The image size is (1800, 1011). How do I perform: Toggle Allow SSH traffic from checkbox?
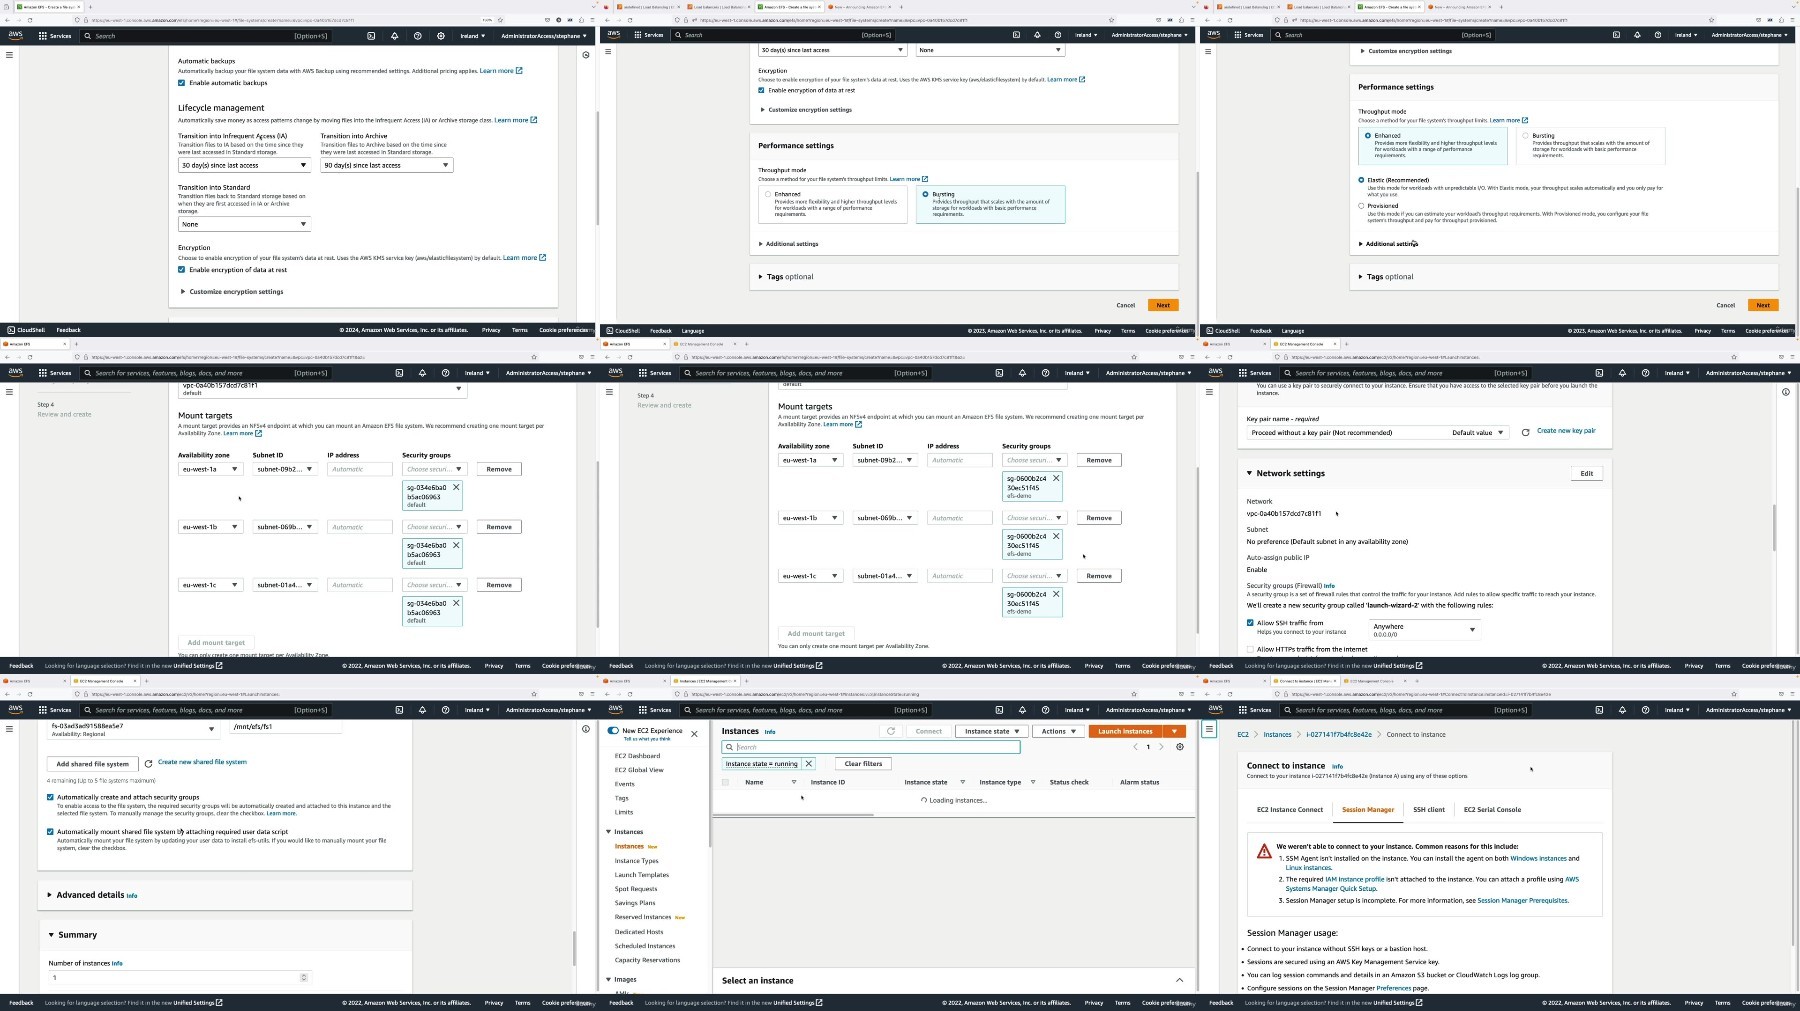point(1250,623)
